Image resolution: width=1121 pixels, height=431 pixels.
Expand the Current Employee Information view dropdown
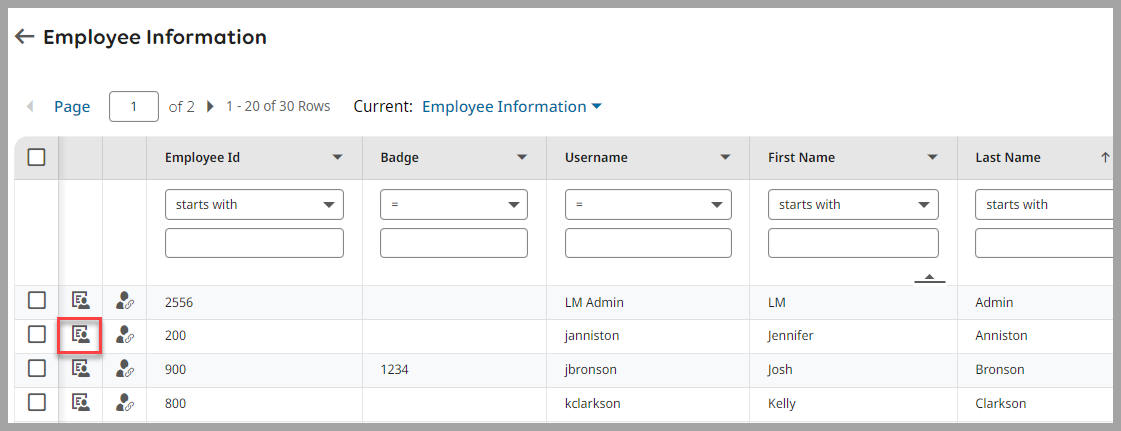pos(512,106)
